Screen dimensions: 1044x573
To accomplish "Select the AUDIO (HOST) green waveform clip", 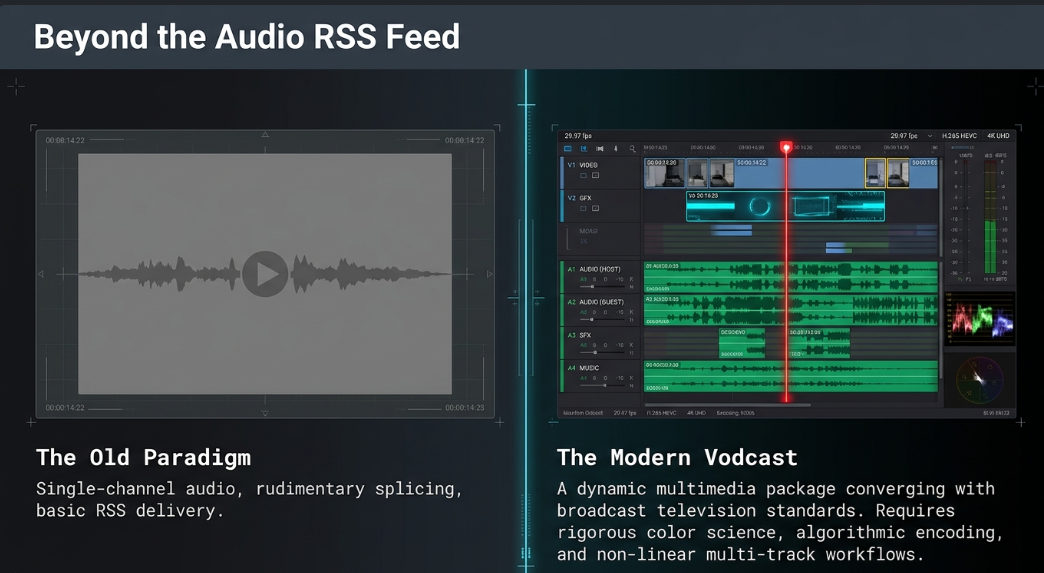I will (x=791, y=277).
